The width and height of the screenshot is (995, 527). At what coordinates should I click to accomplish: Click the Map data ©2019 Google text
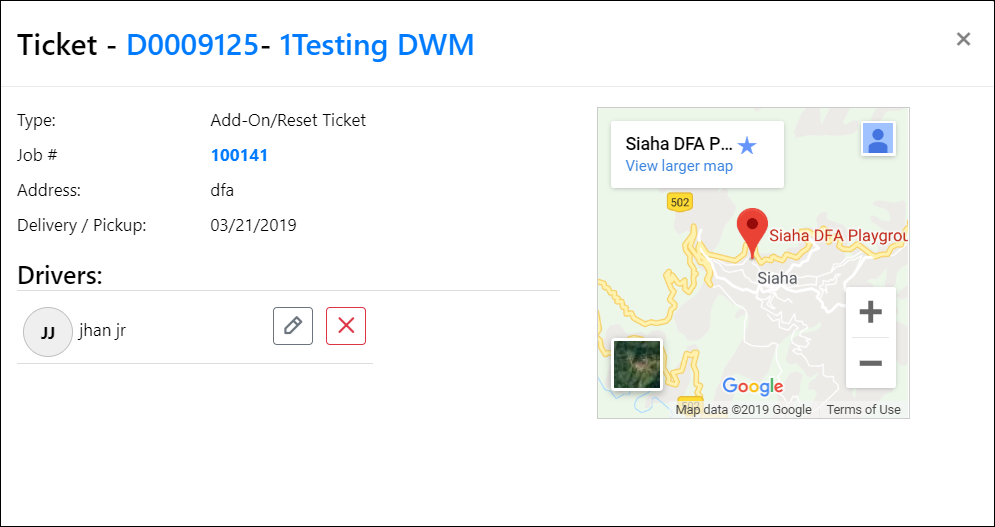743,410
